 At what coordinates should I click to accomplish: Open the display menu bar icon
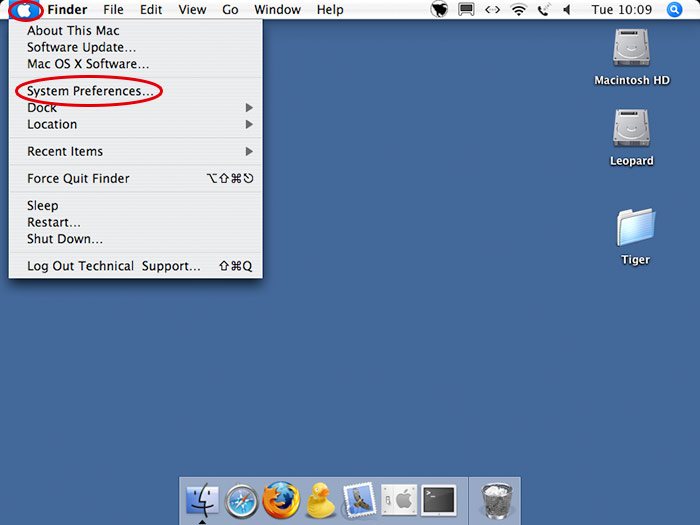[466, 9]
